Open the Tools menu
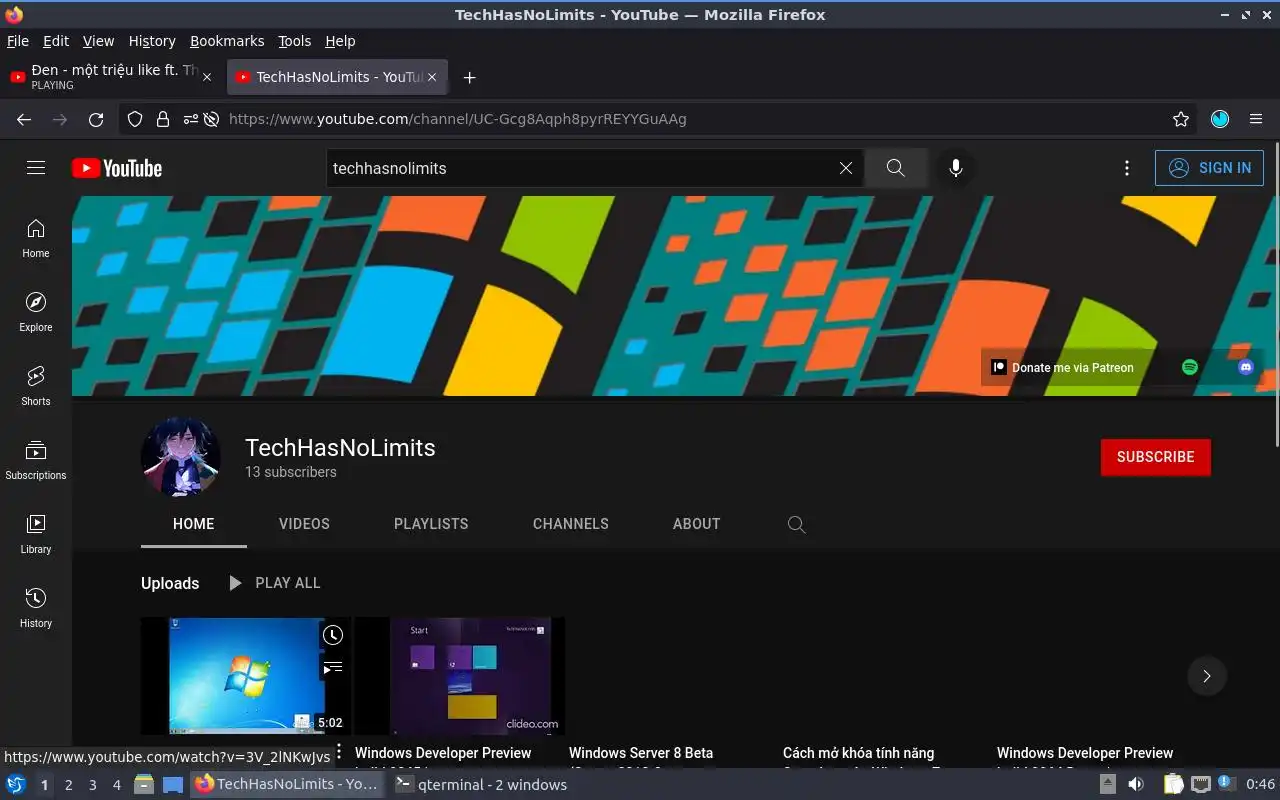This screenshot has width=1280, height=800. tap(295, 41)
